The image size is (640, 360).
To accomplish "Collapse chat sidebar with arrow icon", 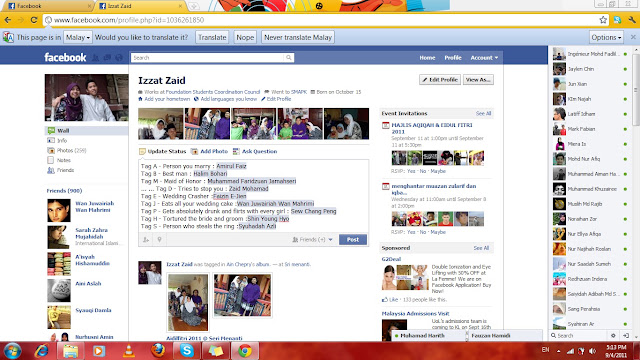I will [626, 336].
